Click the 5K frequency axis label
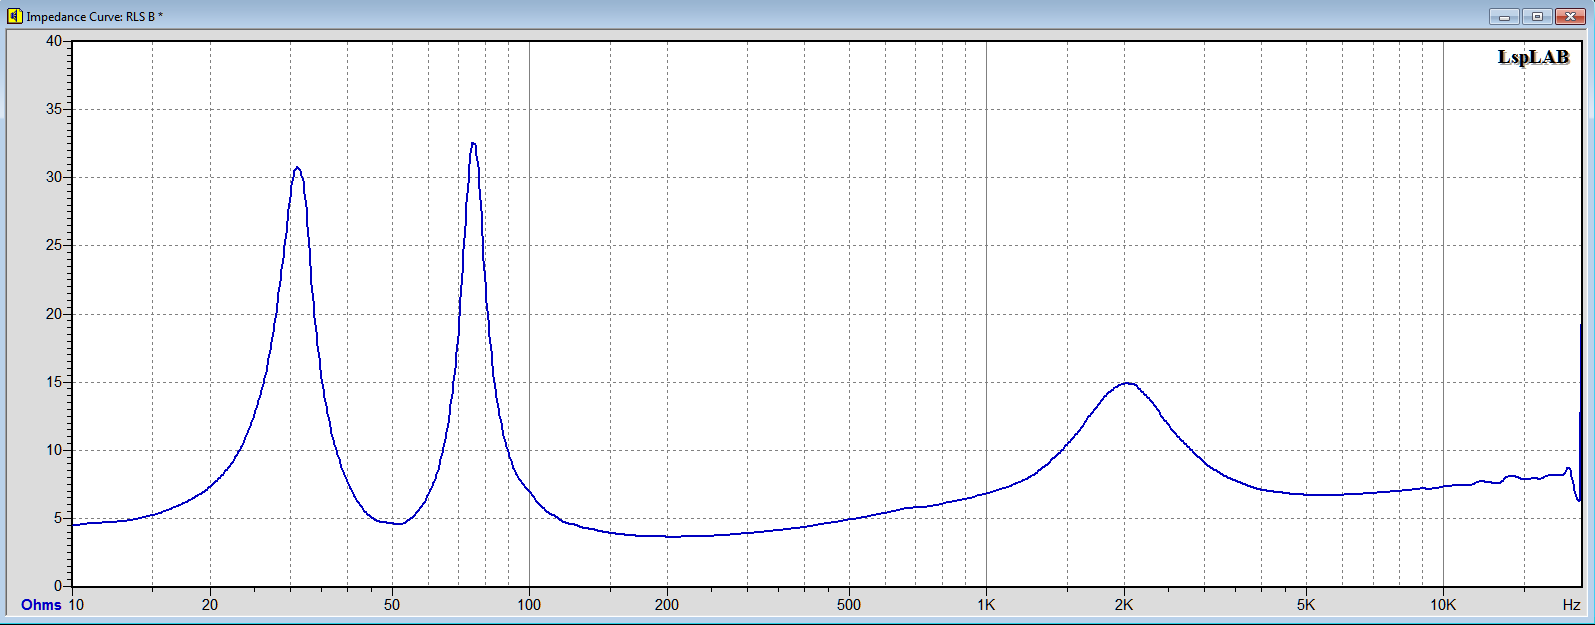The image size is (1595, 625). pos(1306,605)
